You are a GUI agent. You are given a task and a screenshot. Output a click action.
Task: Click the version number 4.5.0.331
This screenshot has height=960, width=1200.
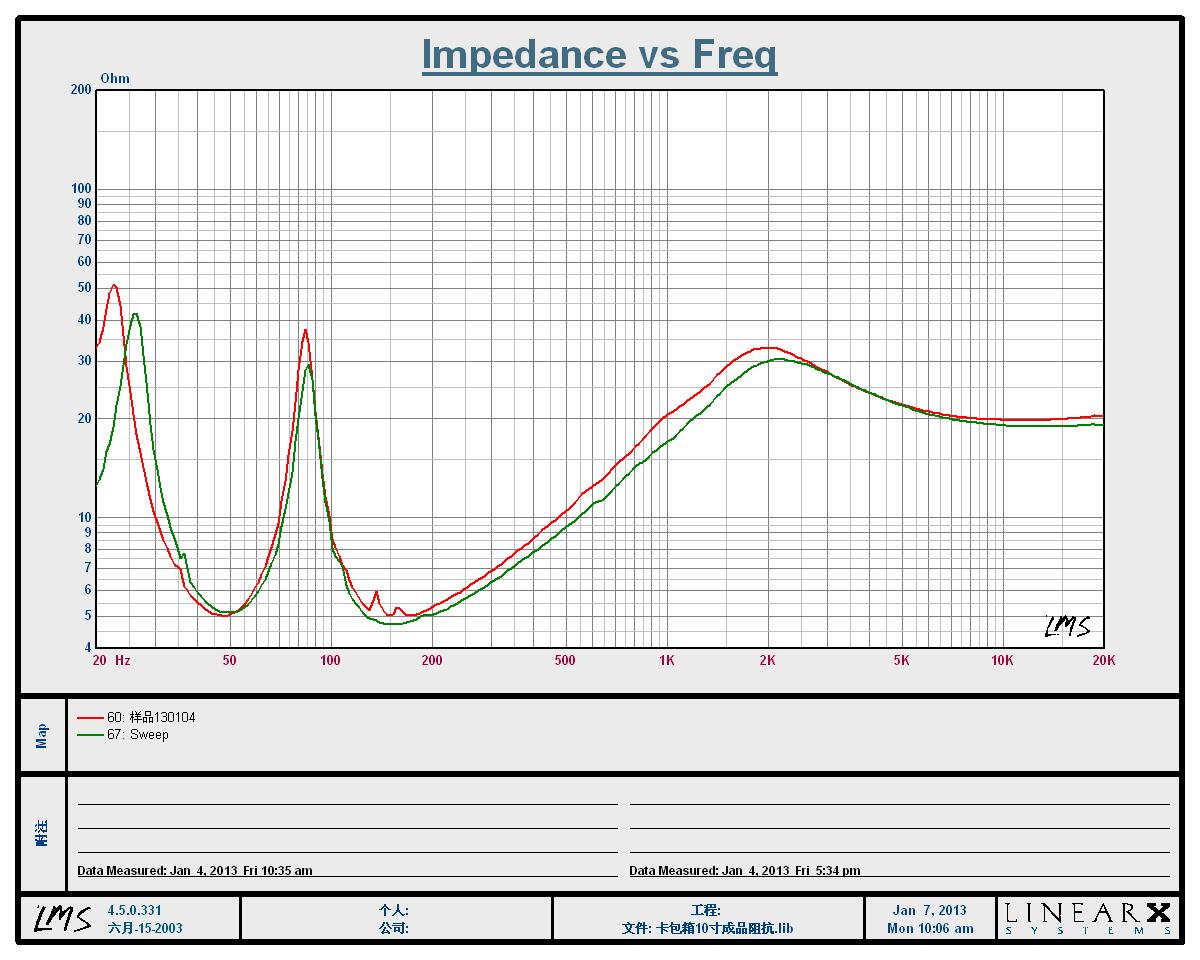point(134,910)
